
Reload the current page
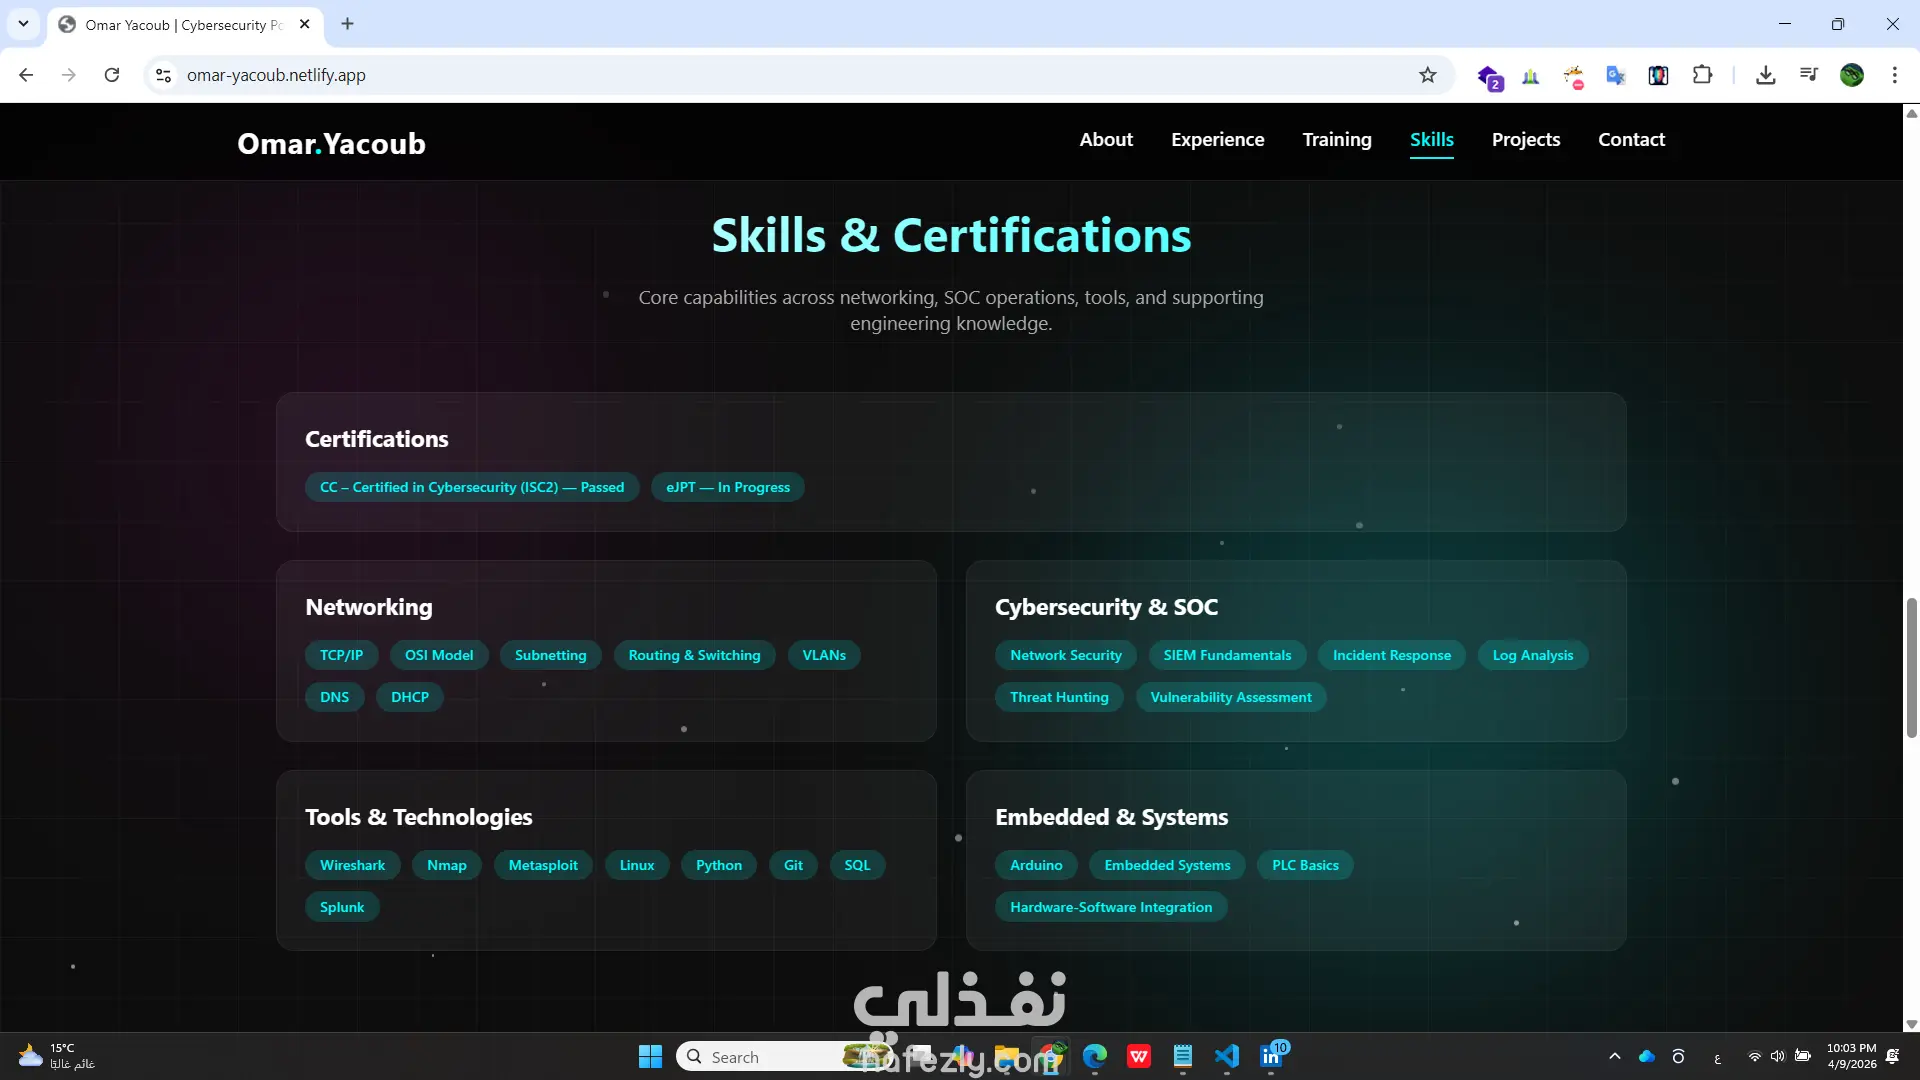[x=112, y=75]
